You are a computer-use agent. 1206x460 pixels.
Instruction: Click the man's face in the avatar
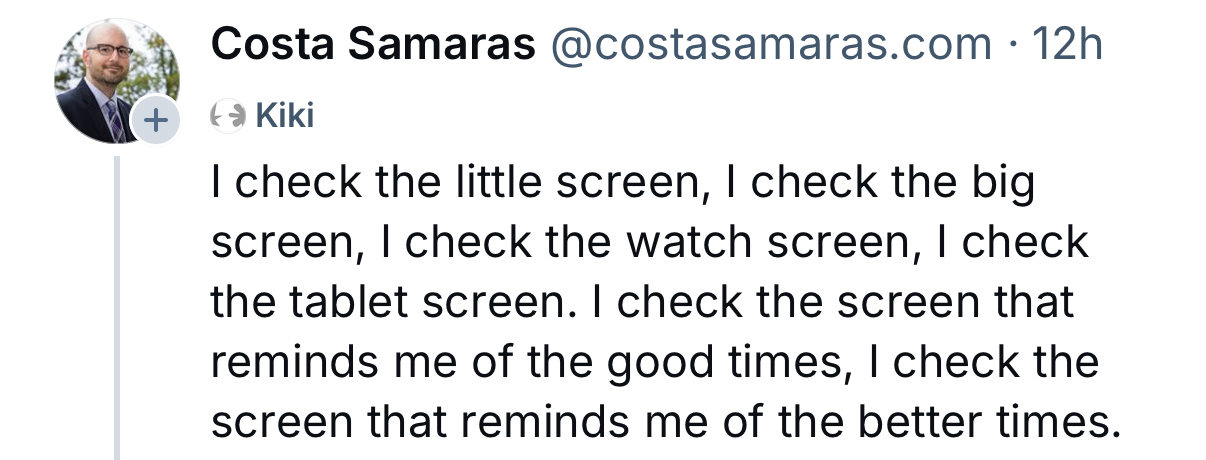tap(109, 56)
